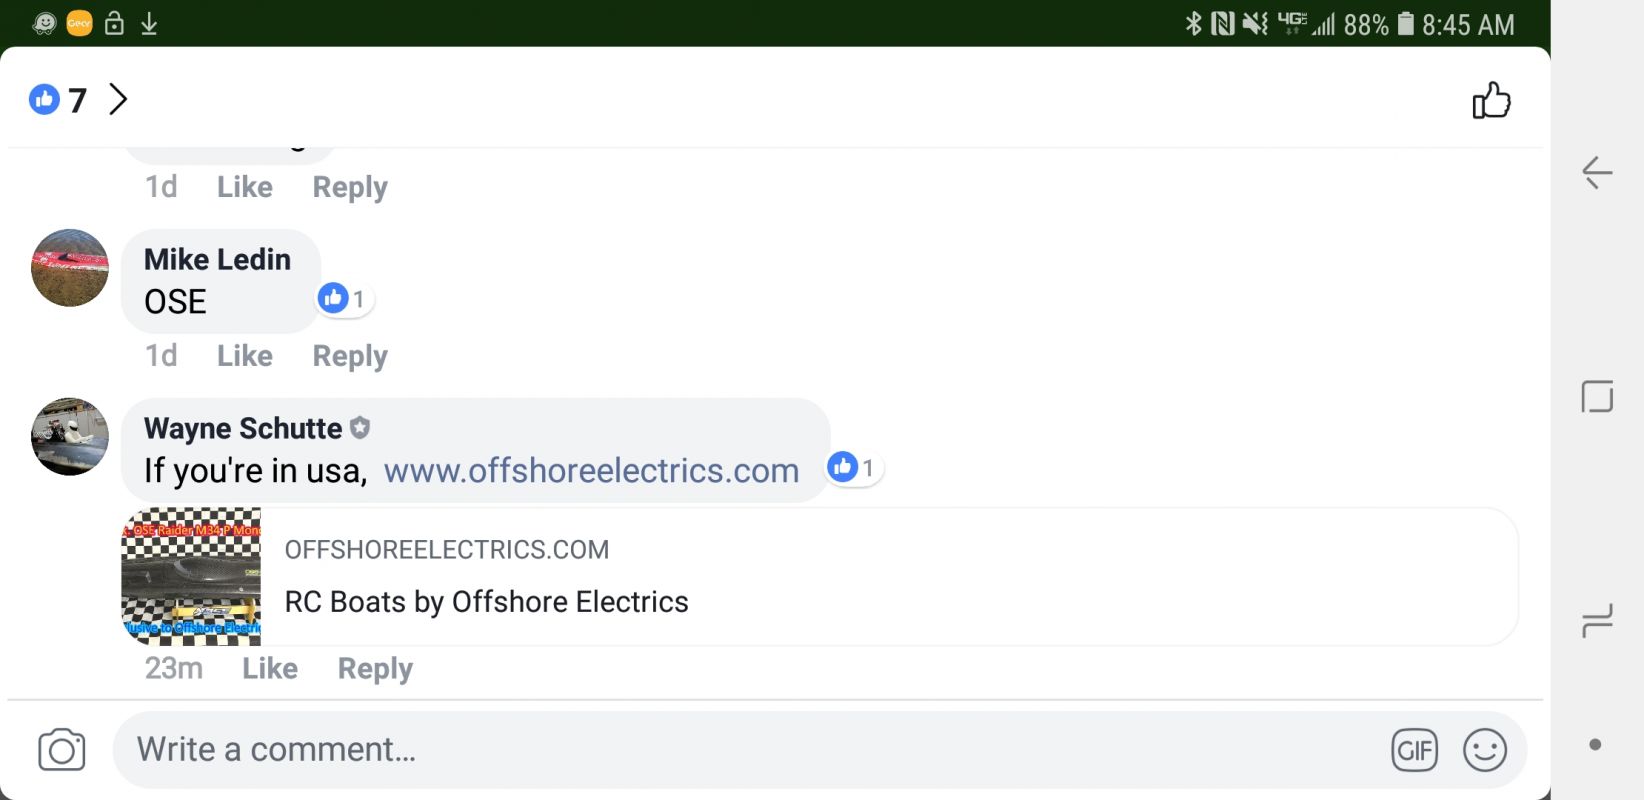
Task: Tap the Android back navigation arrow
Action: point(1597,173)
